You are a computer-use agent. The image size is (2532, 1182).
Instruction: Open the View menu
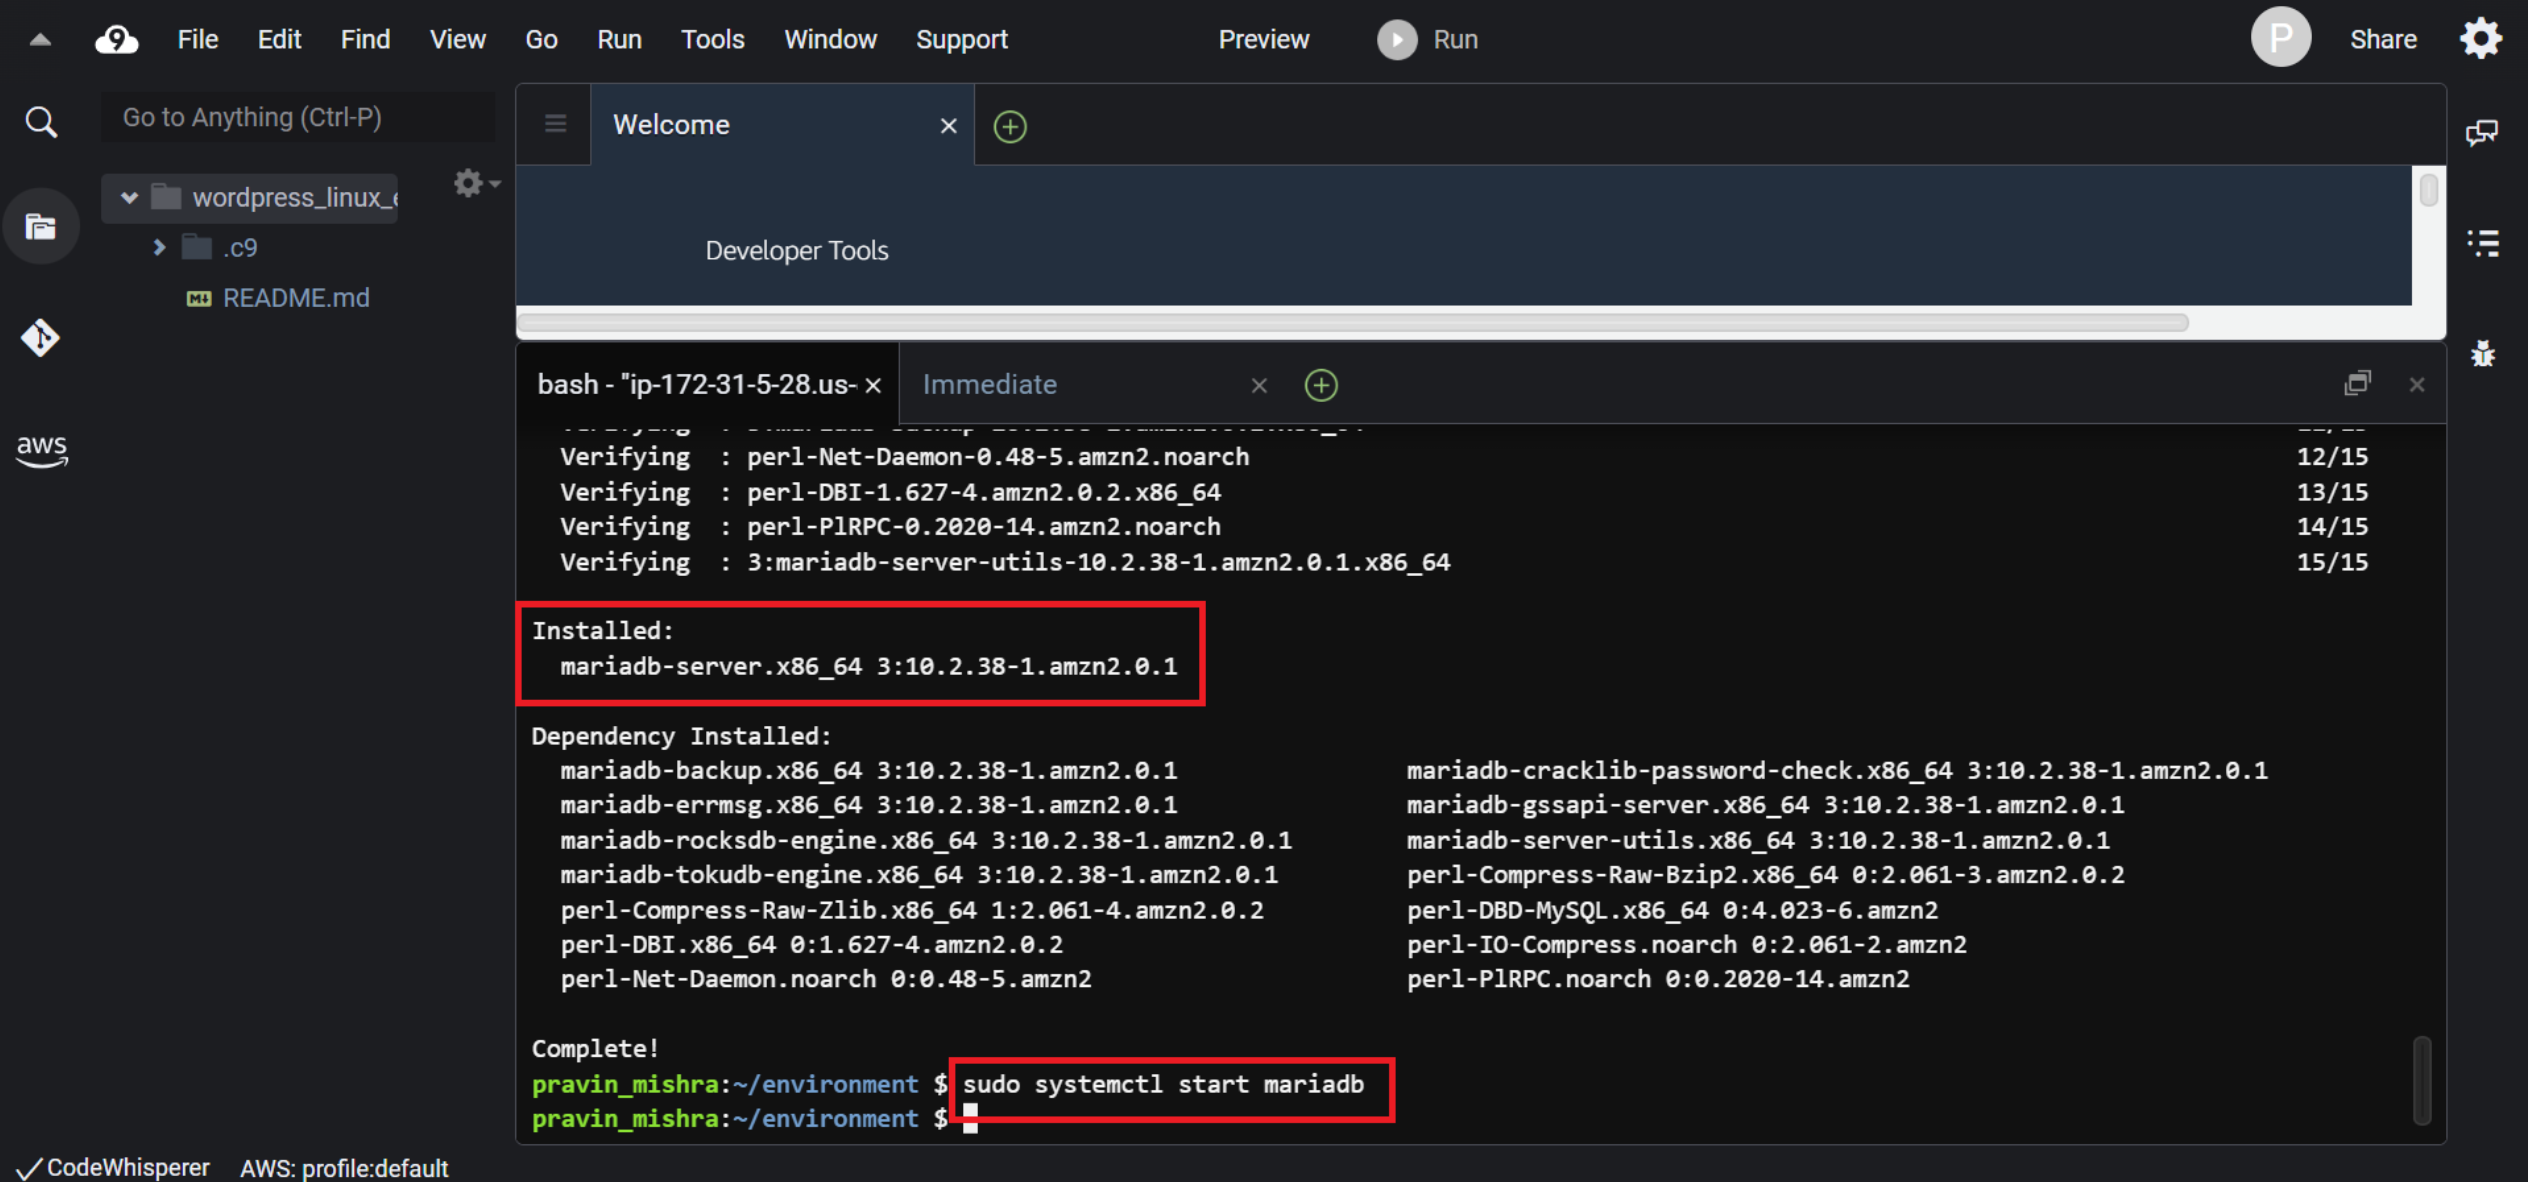pos(457,39)
